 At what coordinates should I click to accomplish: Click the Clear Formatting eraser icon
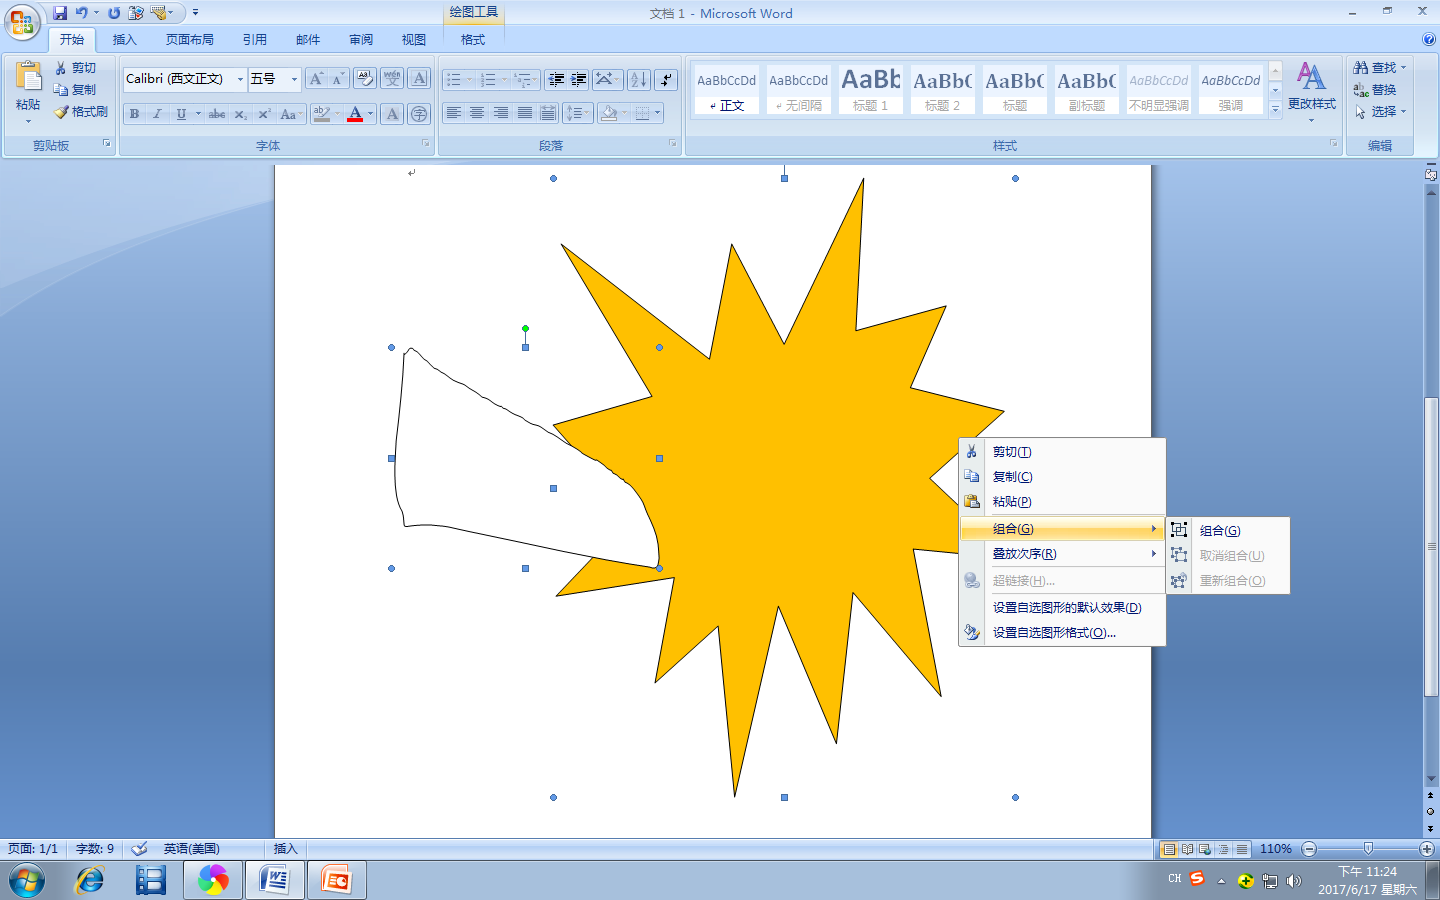click(x=365, y=79)
